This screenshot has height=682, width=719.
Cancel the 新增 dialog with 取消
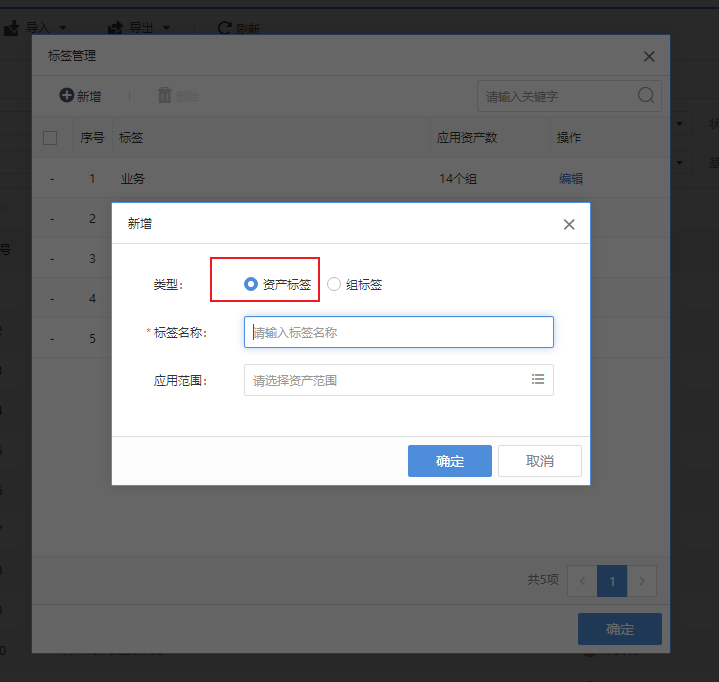coord(539,461)
